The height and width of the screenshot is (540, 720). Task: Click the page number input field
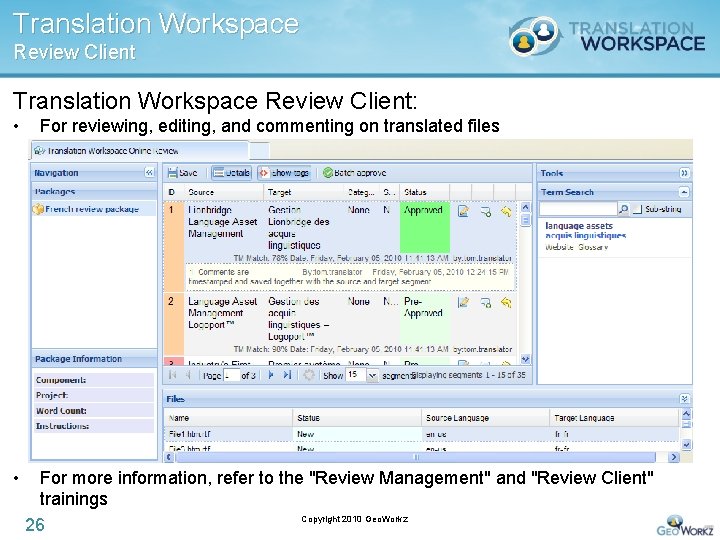pos(231,375)
